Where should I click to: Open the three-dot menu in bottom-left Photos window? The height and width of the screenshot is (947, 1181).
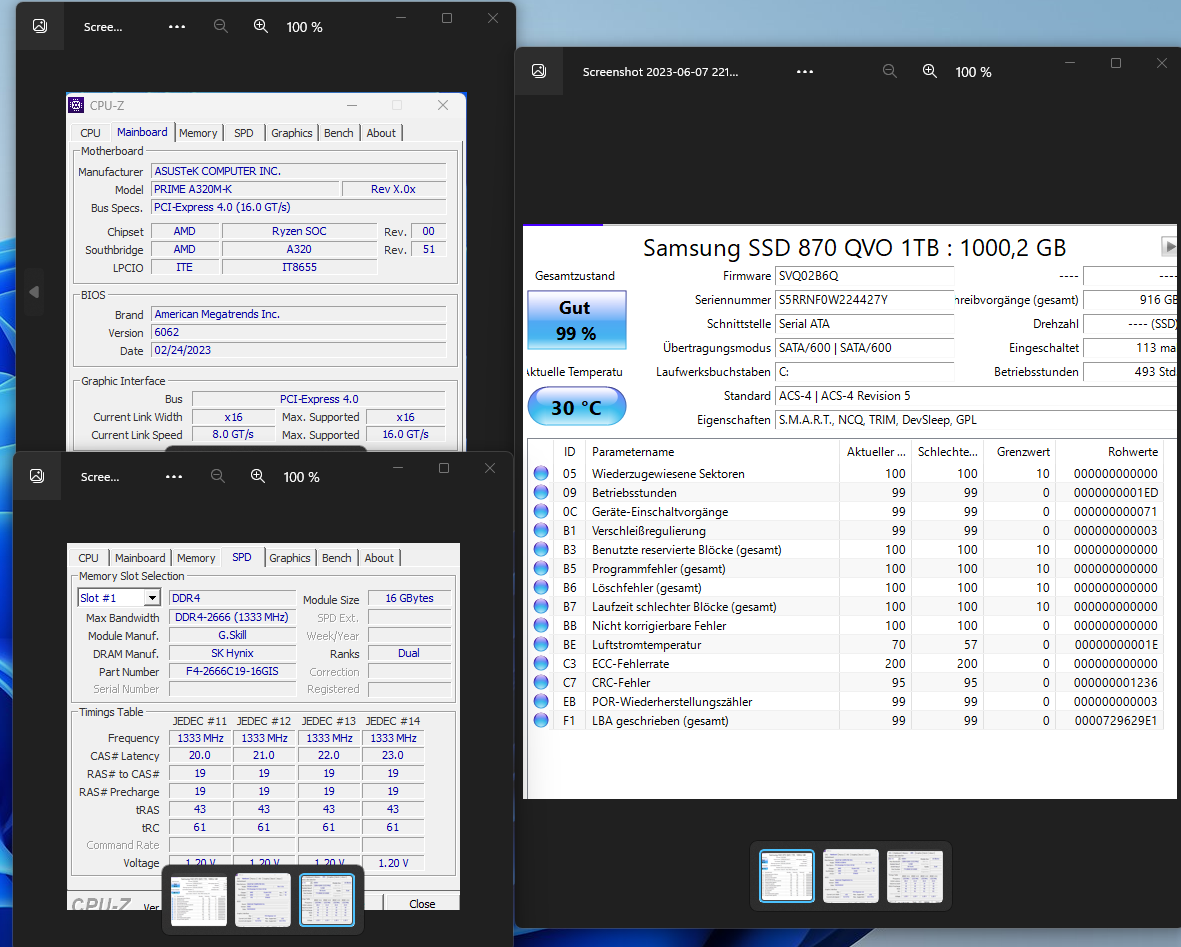tap(174, 477)
